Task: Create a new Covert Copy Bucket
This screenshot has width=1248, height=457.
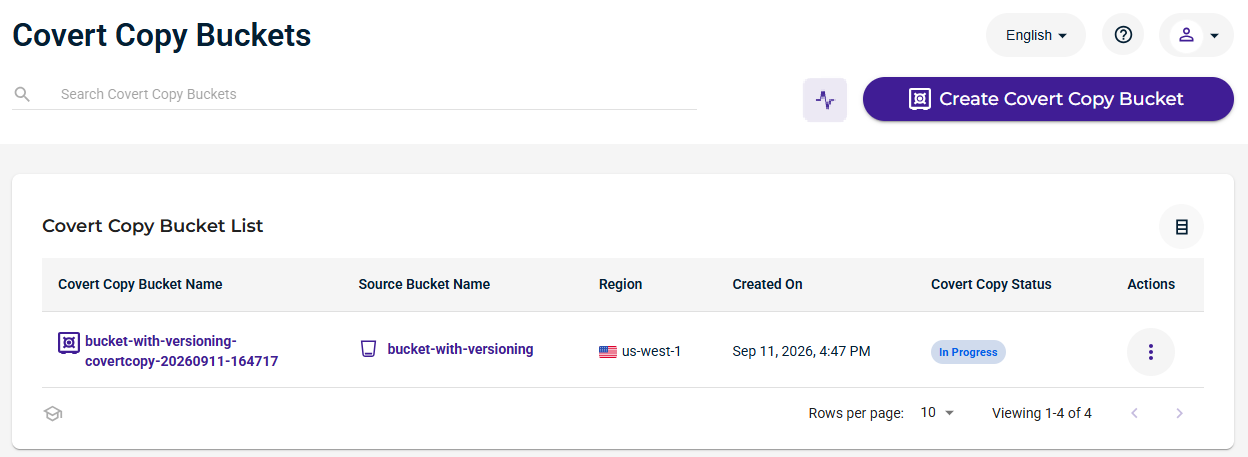Action: (1048, 99)
